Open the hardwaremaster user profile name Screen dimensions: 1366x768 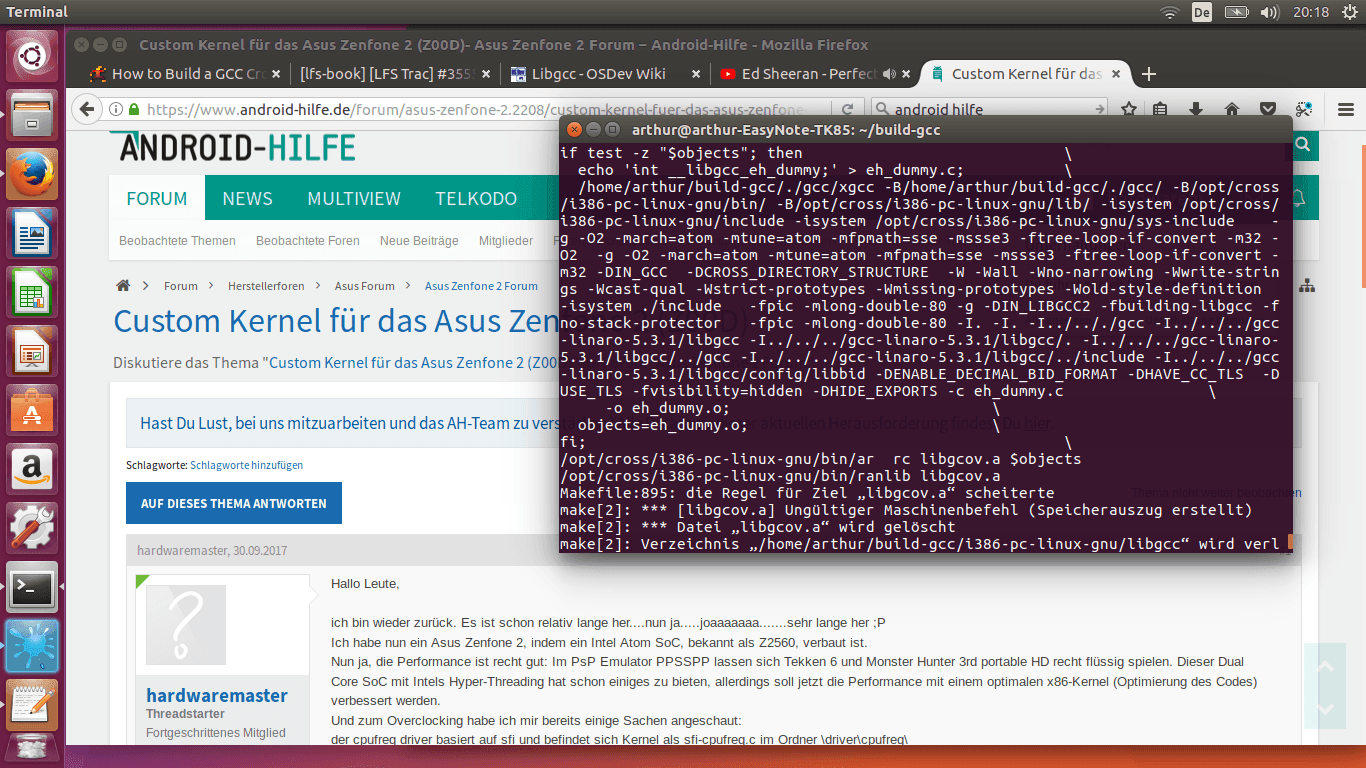pyautogui.click(x=217, y=696)
